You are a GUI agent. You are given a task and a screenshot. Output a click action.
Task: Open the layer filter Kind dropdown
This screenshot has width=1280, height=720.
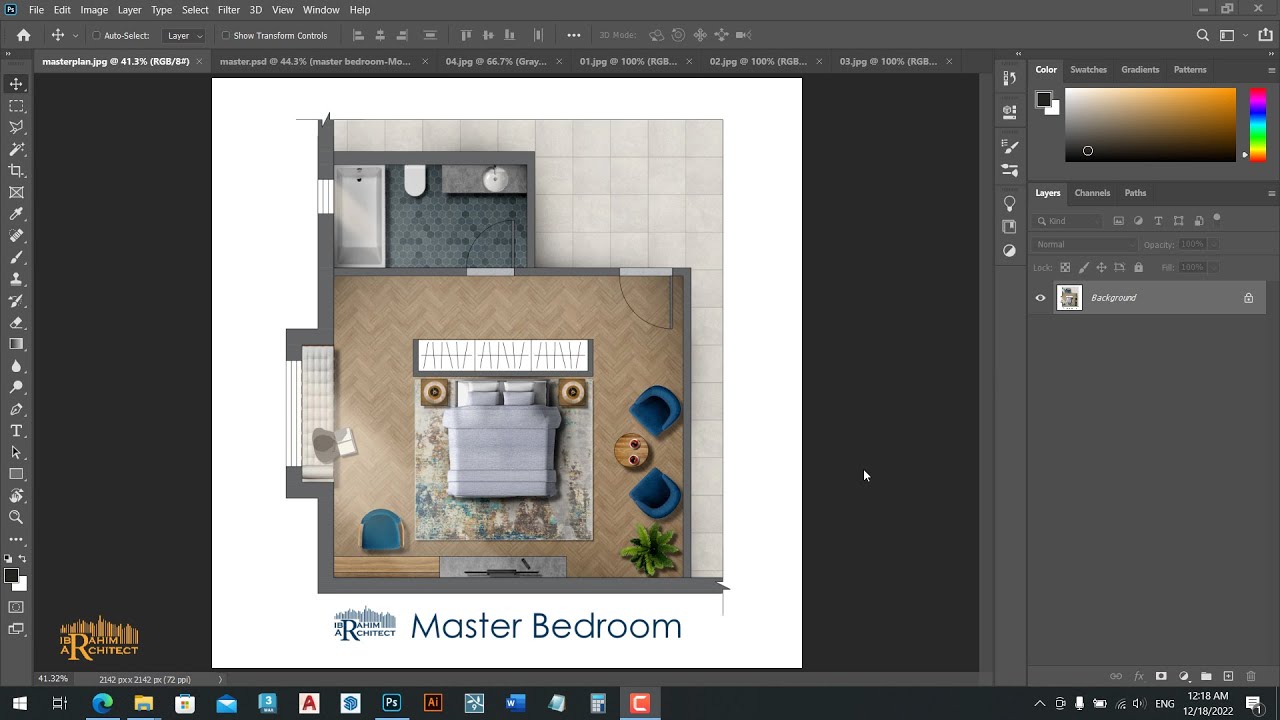point(1068,221)
